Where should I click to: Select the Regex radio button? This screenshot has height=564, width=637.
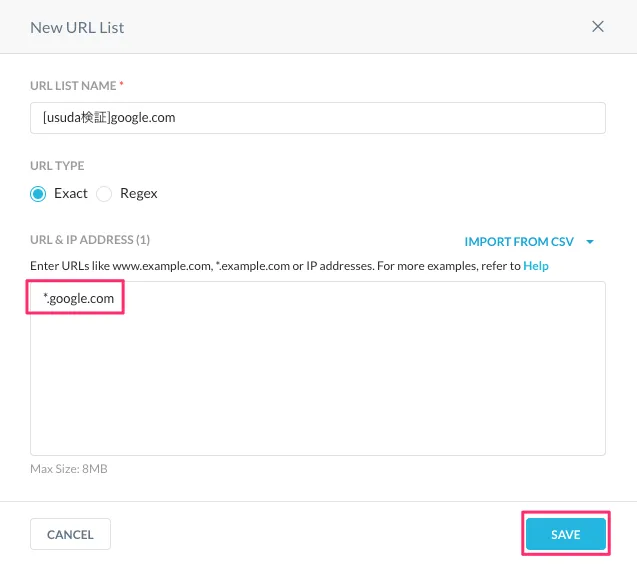click(x=104, y=194)
